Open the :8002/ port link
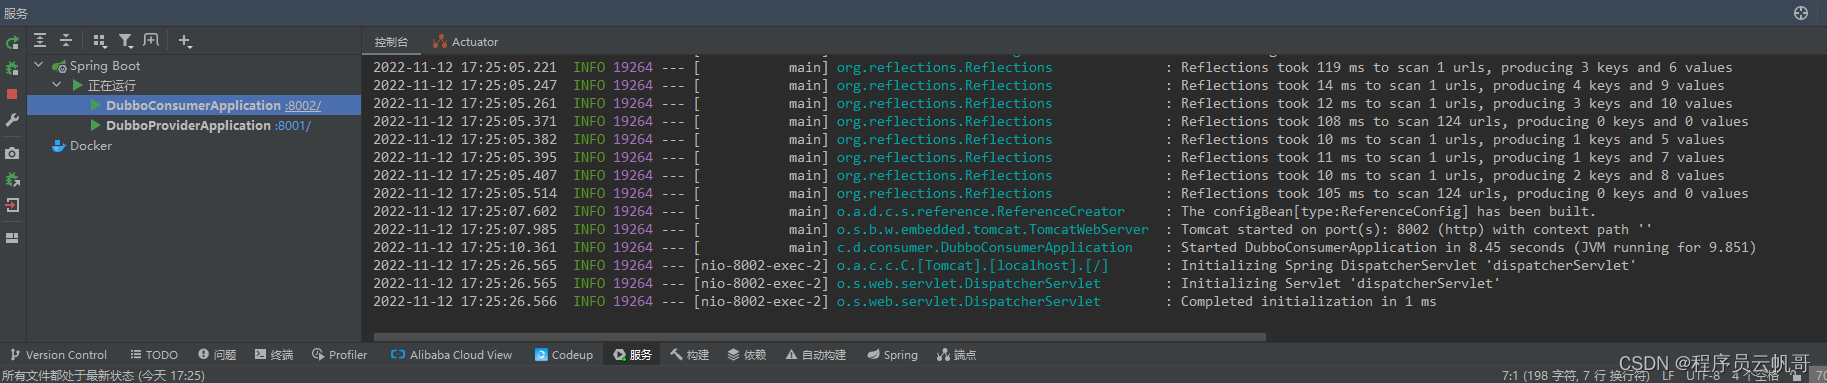 pos(303,105)
